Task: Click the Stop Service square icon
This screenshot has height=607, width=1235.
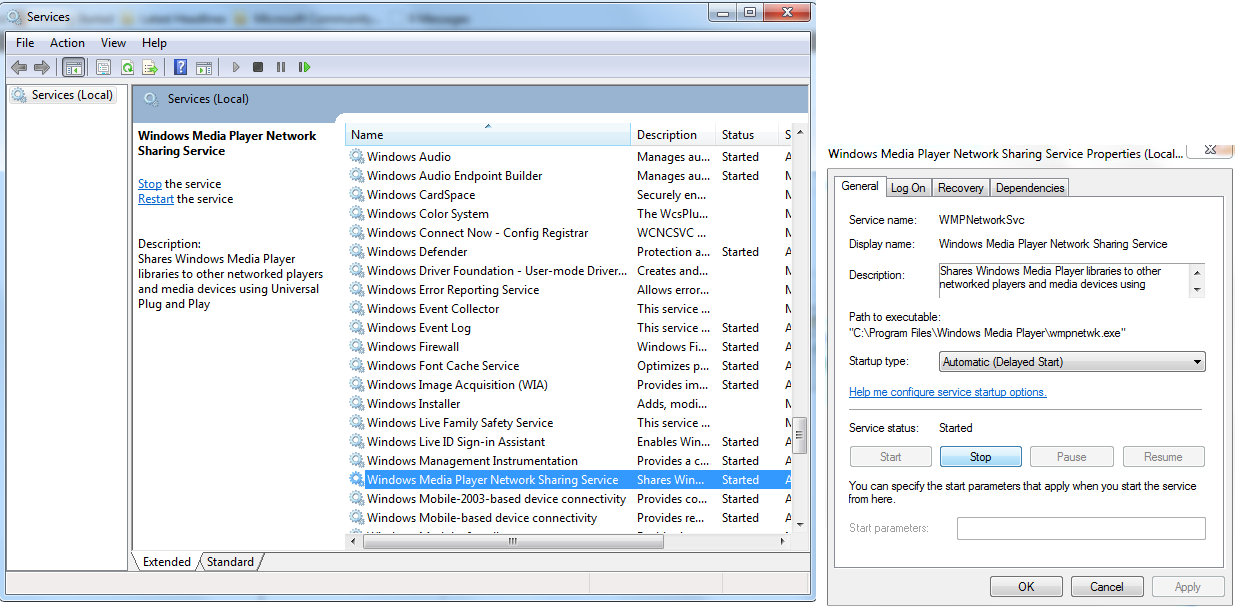Action: point(258,67)
